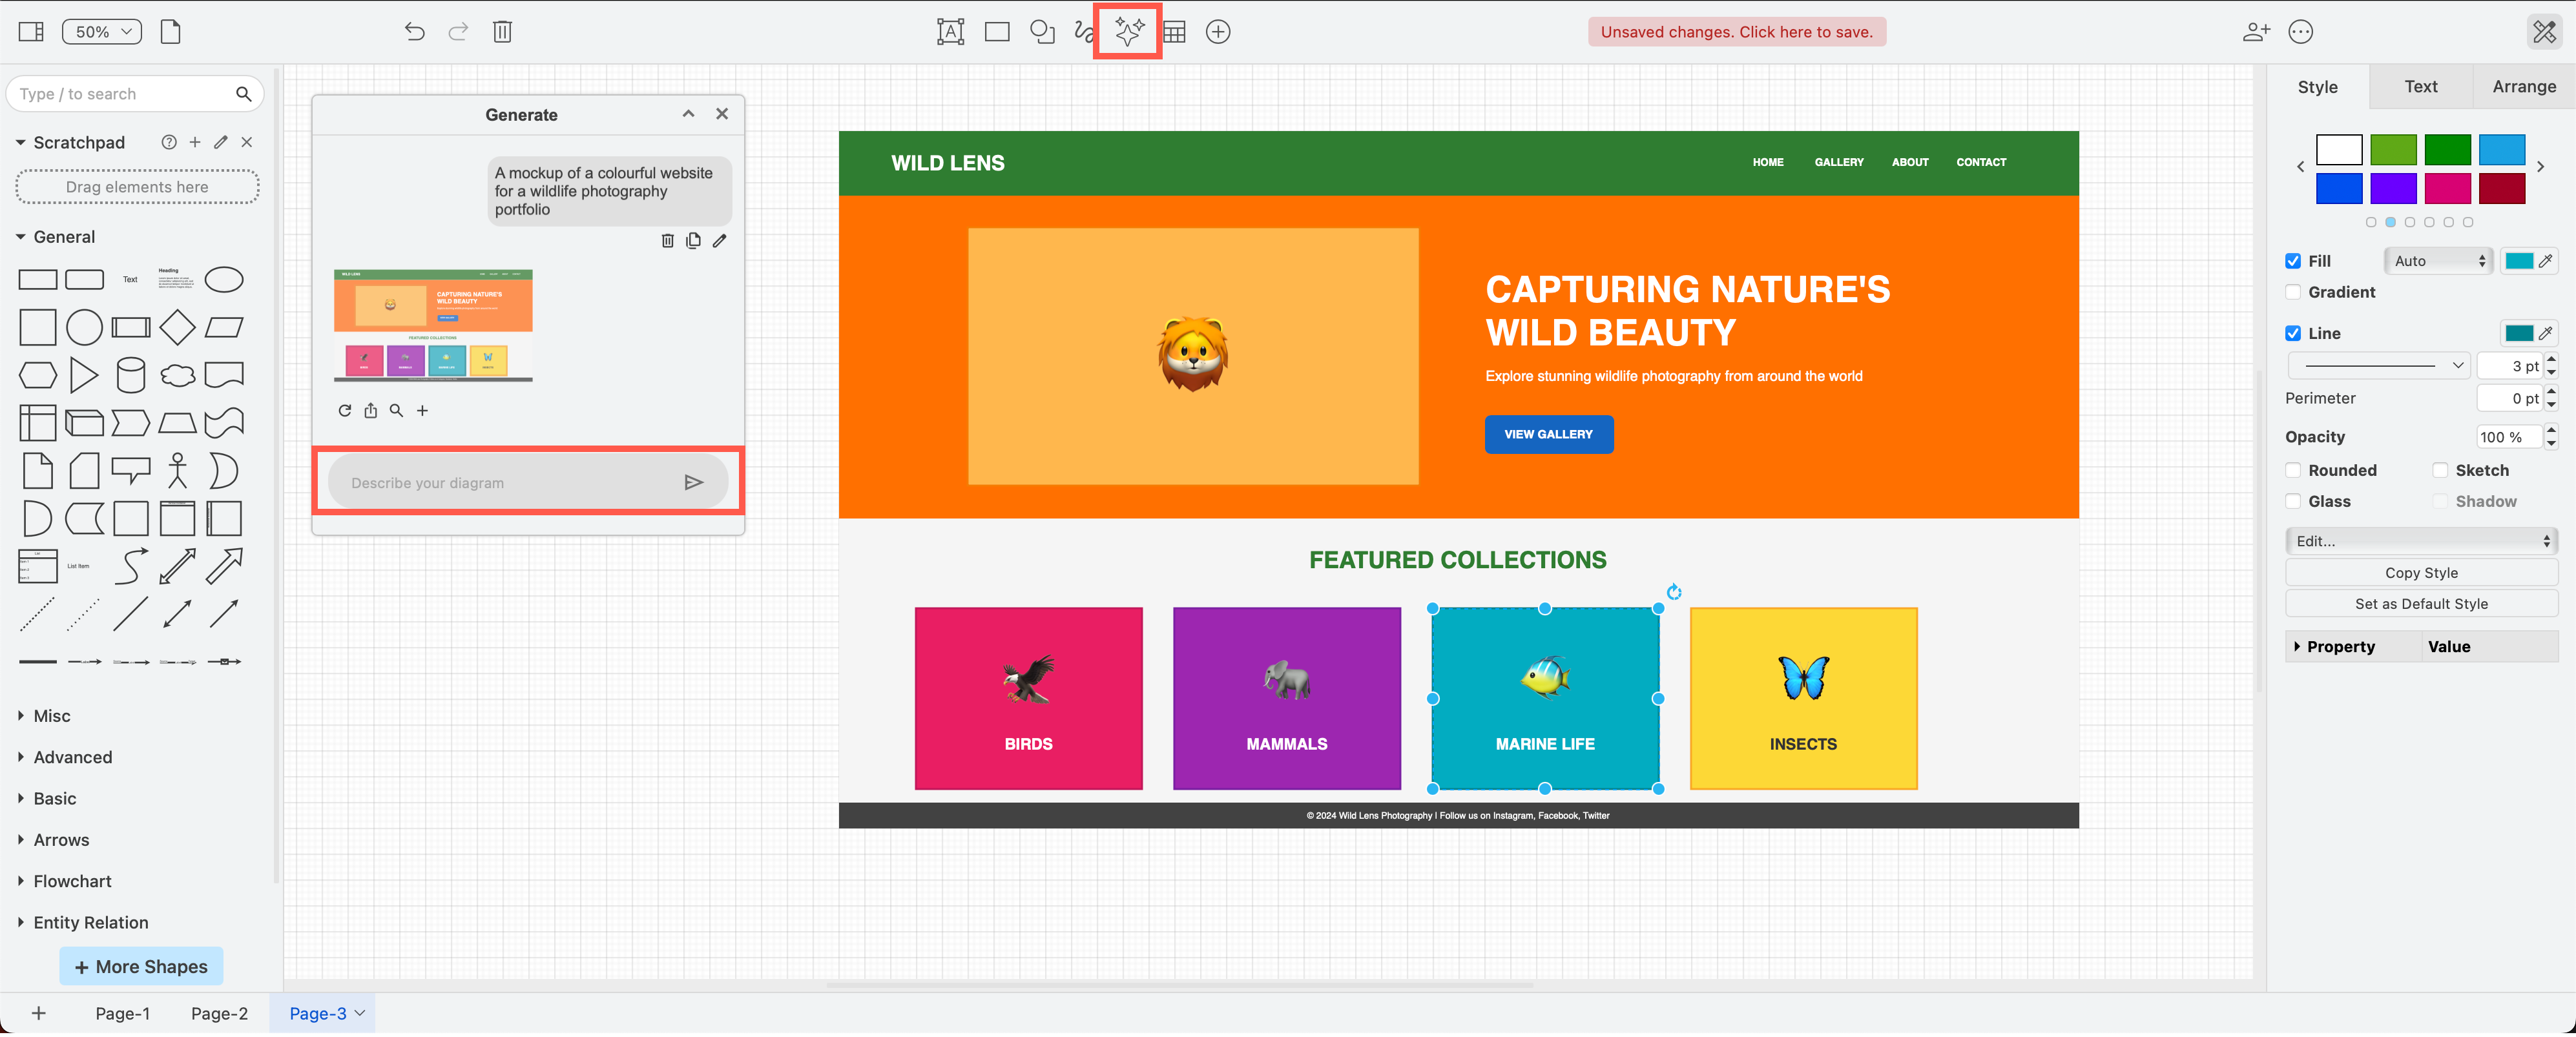Viewport: 2576px width, 1037px height.
Task: Enable the Sketch checkbox
Action: pyautogui.click(x=2440, y=470)
